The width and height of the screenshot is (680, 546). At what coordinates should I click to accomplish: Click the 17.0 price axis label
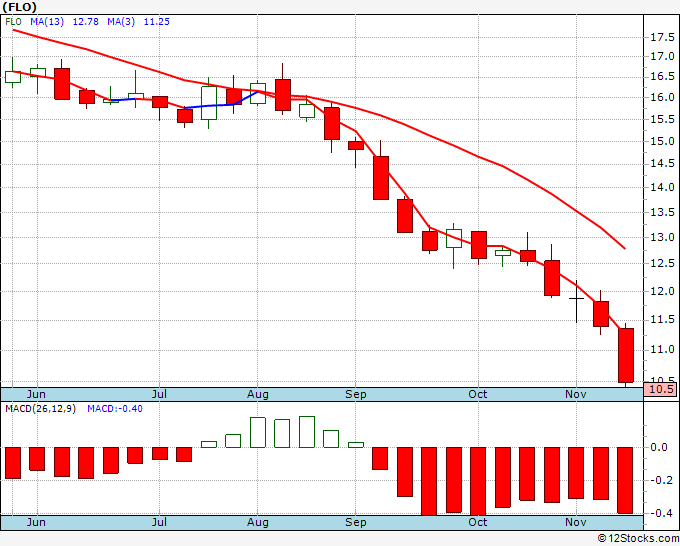pos(662,56)
